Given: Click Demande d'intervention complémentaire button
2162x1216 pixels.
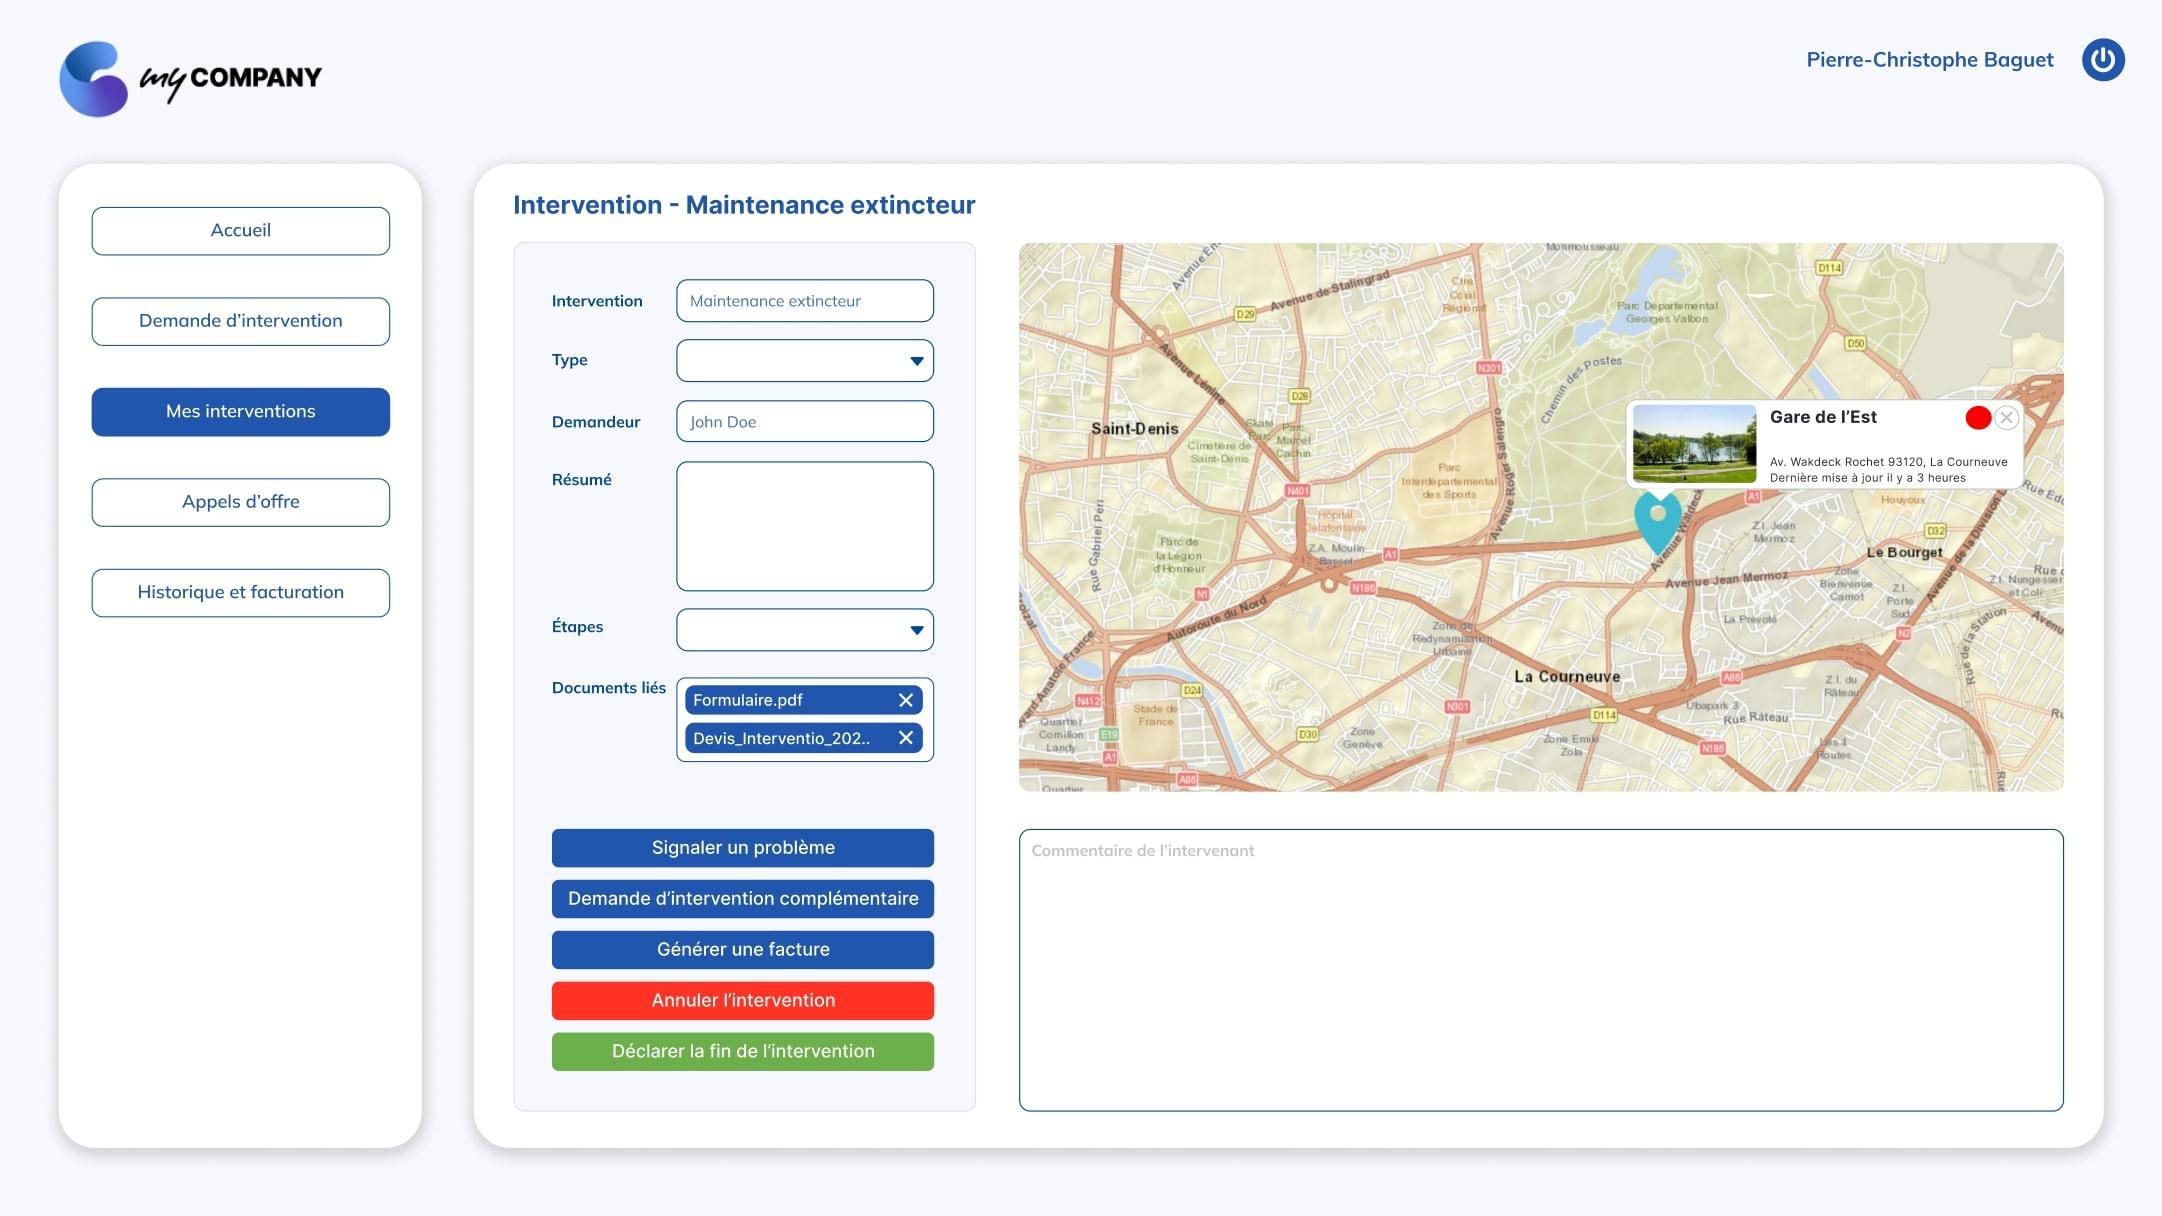Looking at the screenshot, I should pyautogui.click(x=742, y=898).
